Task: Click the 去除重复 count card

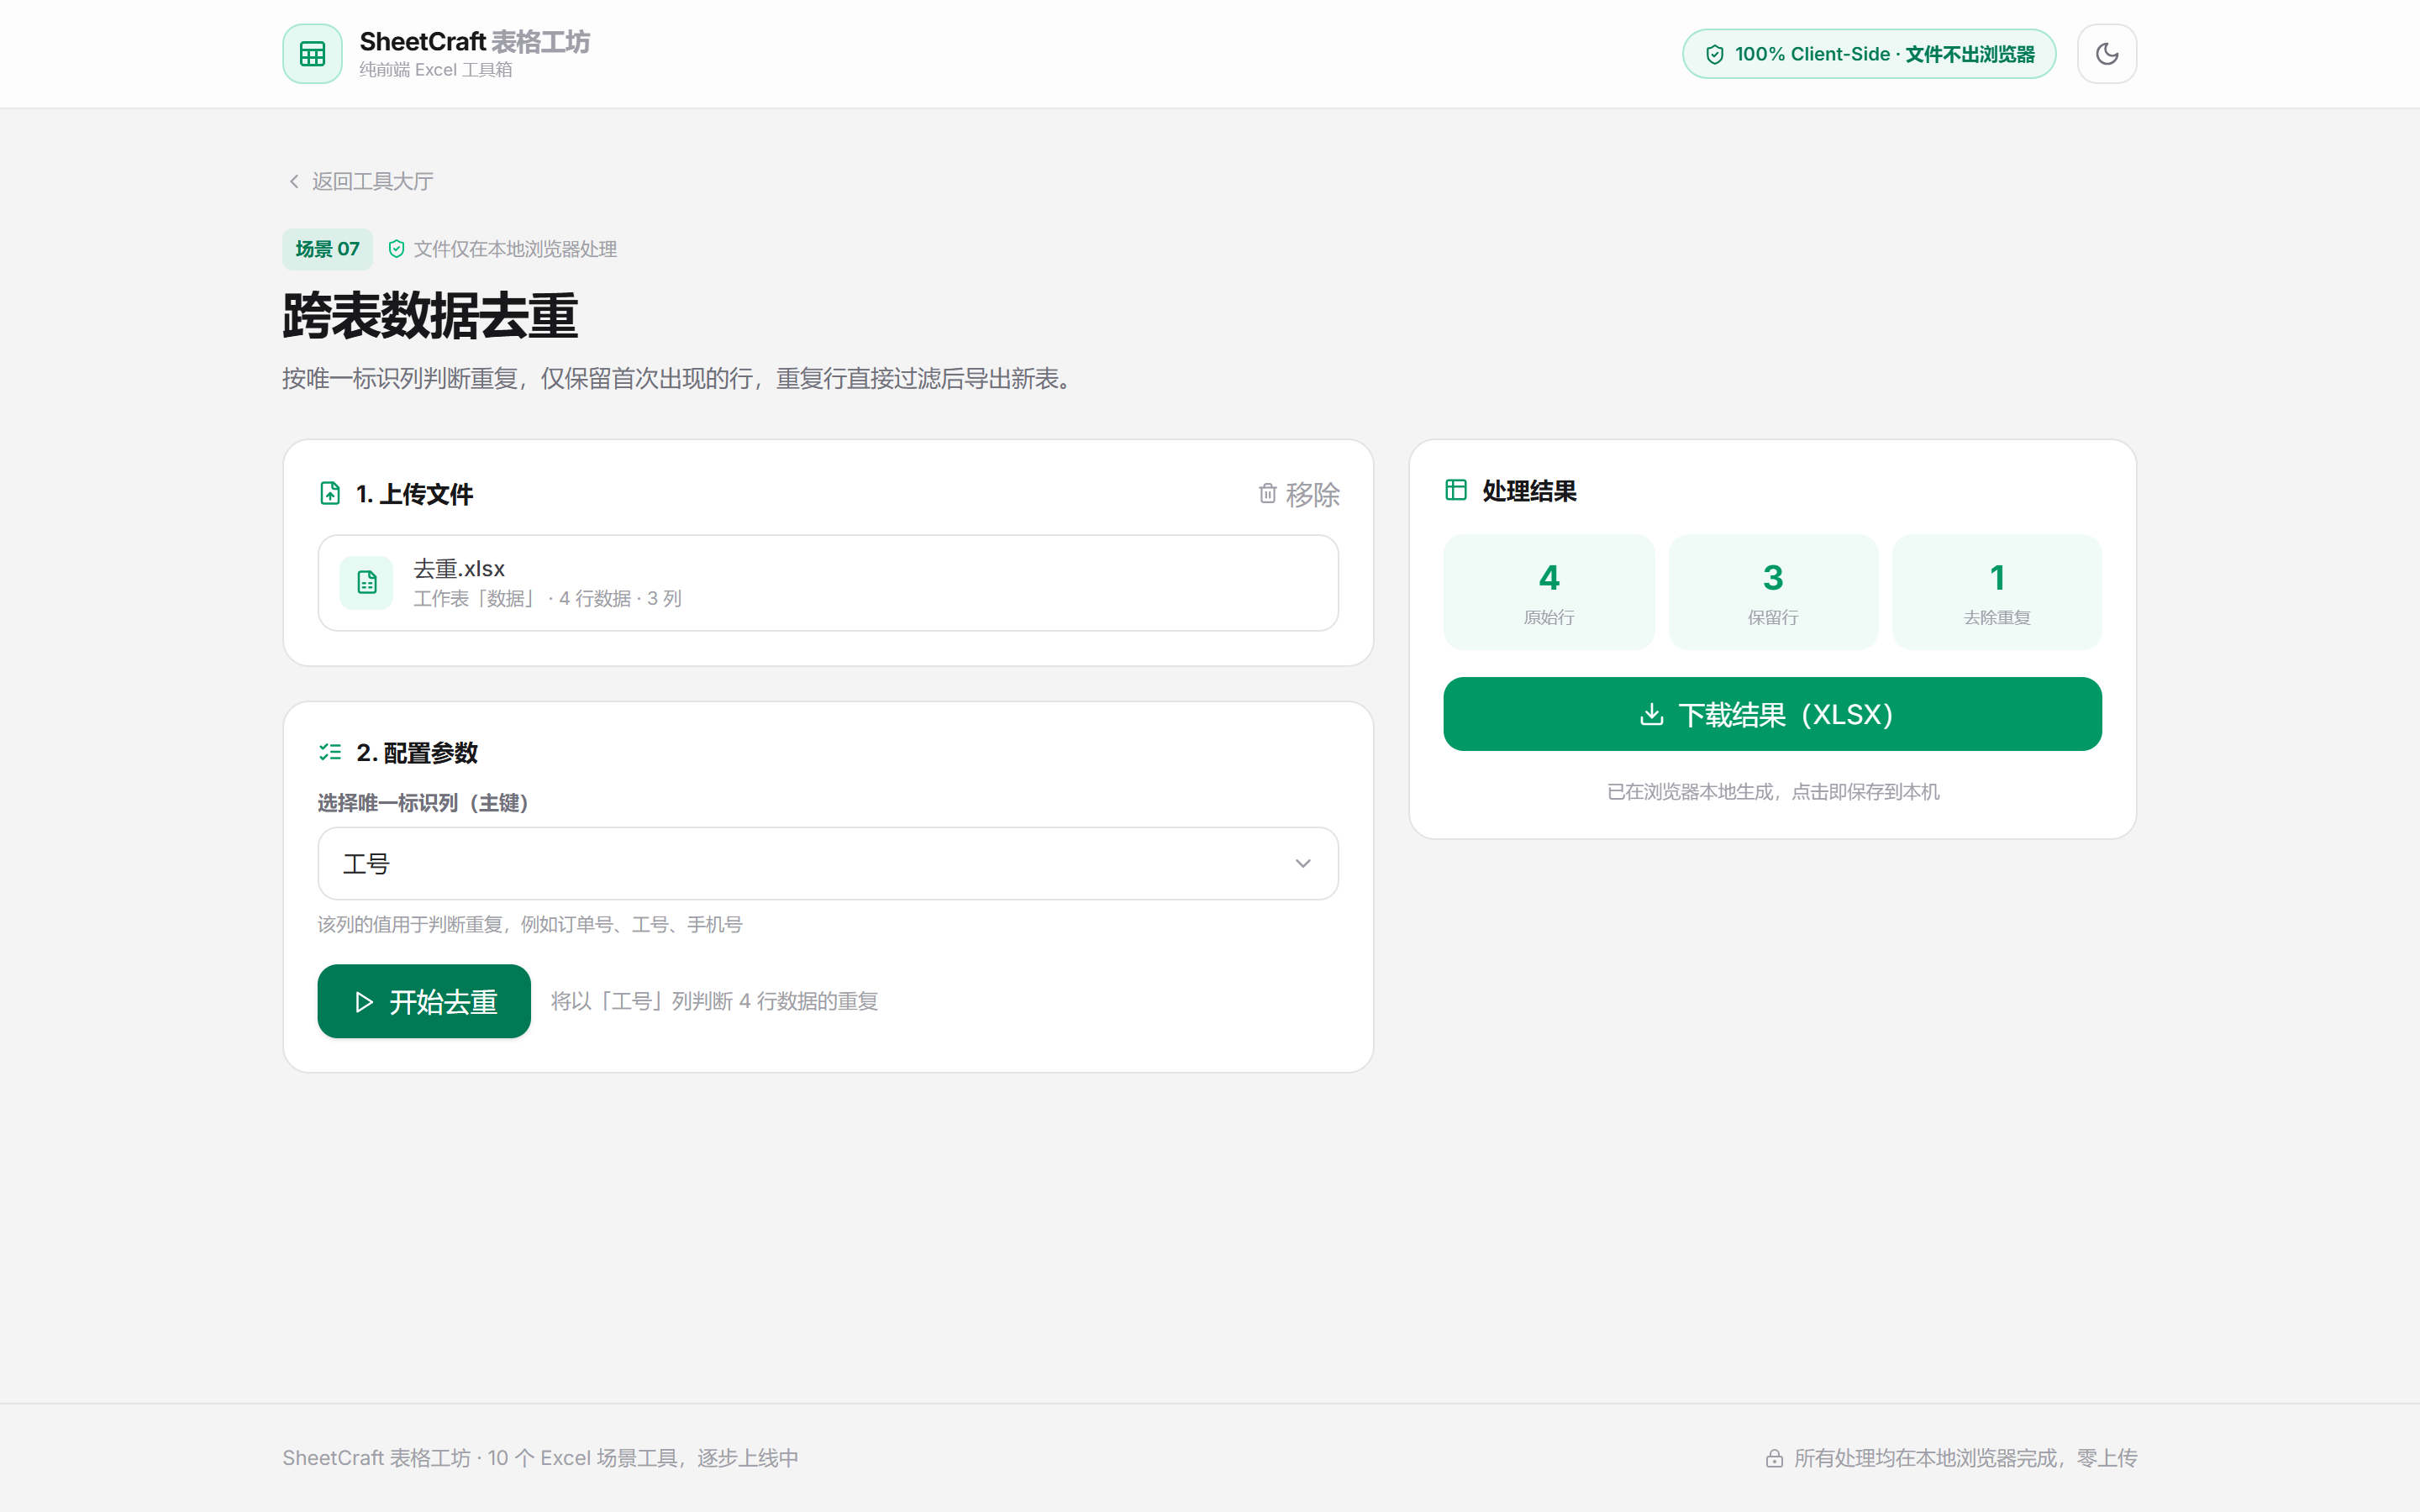Action: click(x=1997, y=592)
